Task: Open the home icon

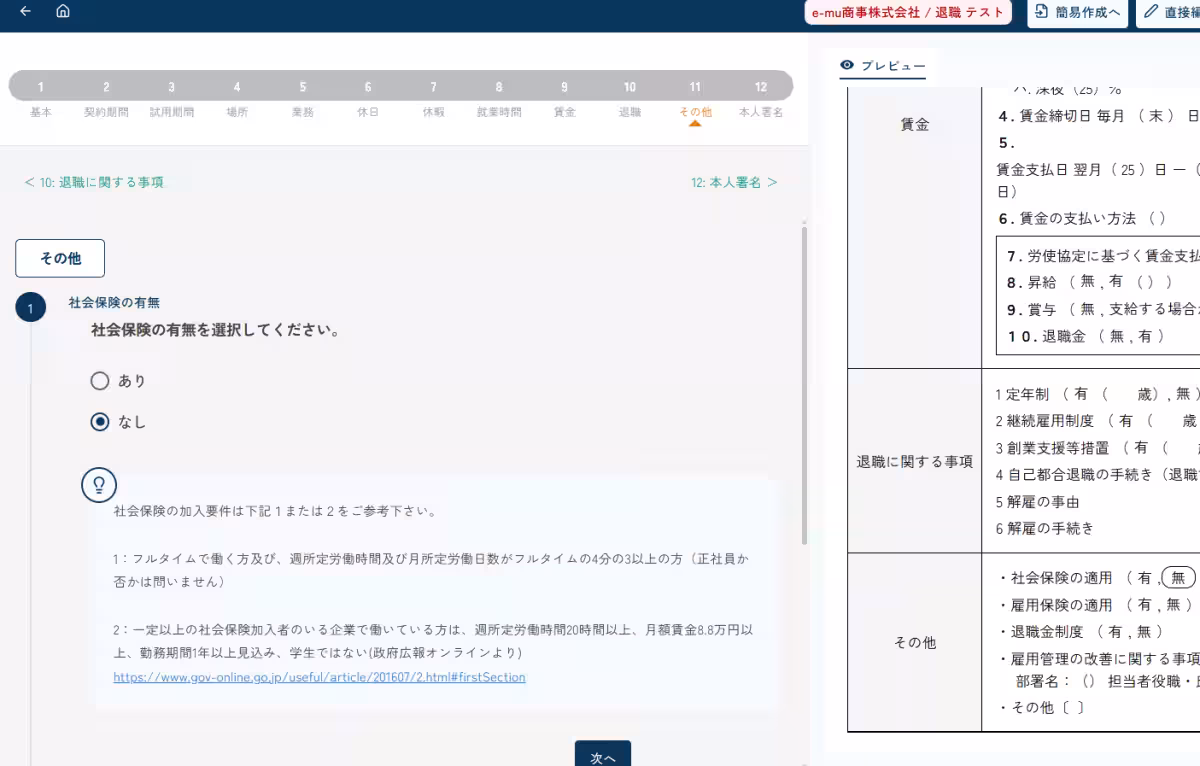Action: (63, 11)
